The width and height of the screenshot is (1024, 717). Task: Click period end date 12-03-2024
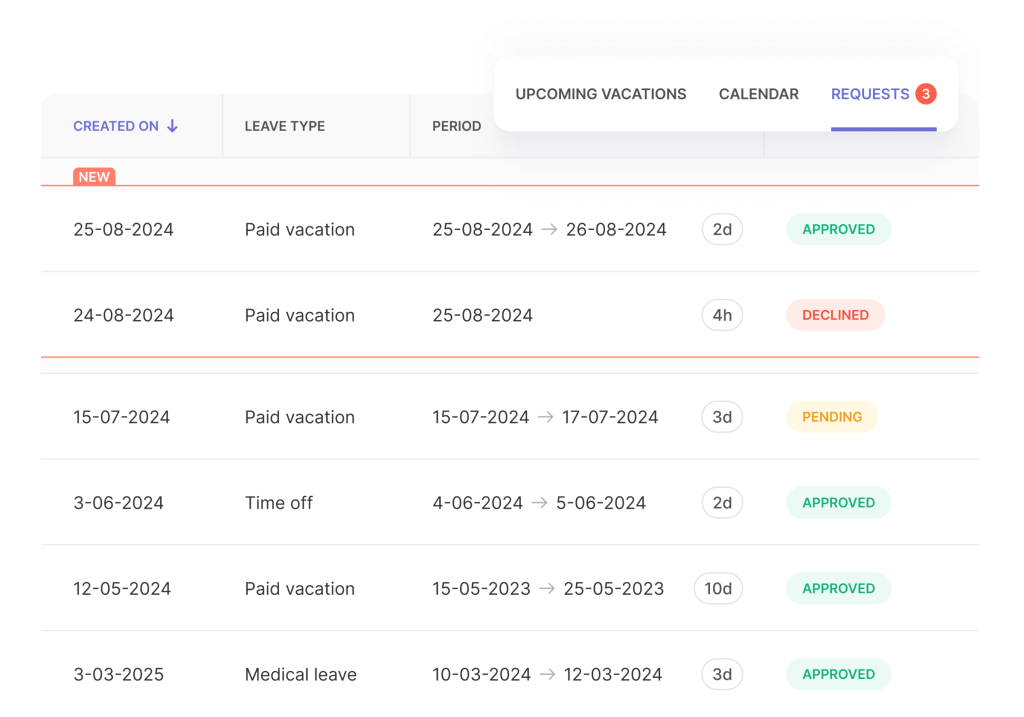[x=613, y=675]
